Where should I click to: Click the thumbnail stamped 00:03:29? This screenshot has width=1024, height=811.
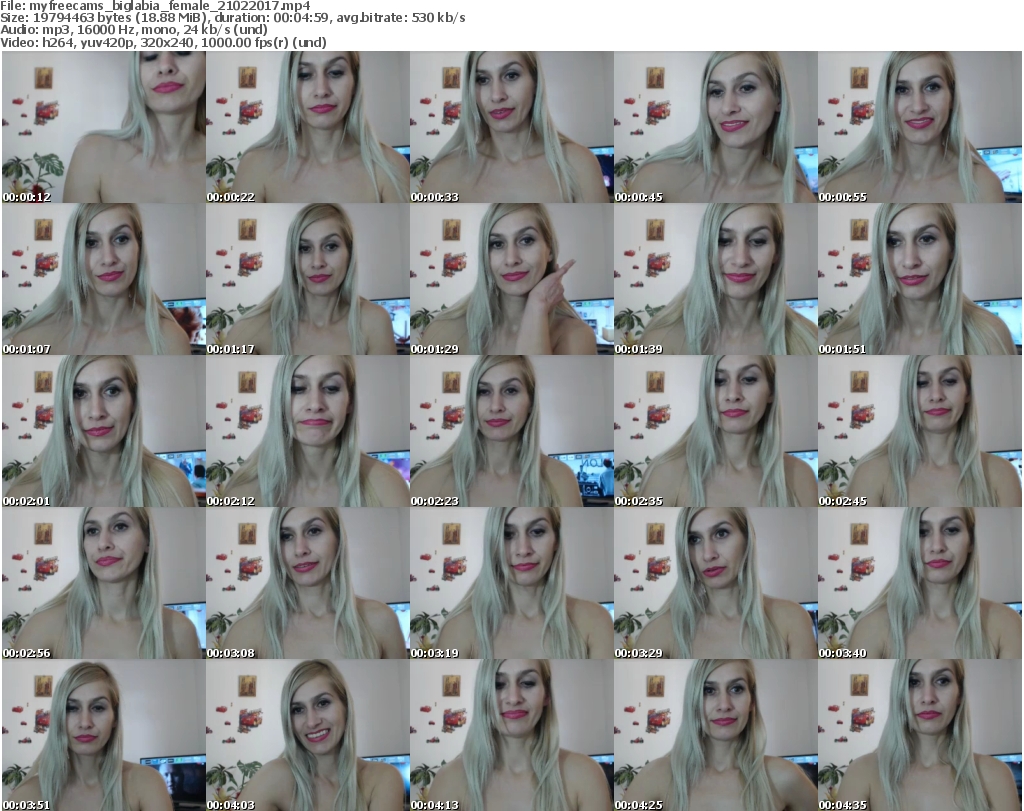715,583
